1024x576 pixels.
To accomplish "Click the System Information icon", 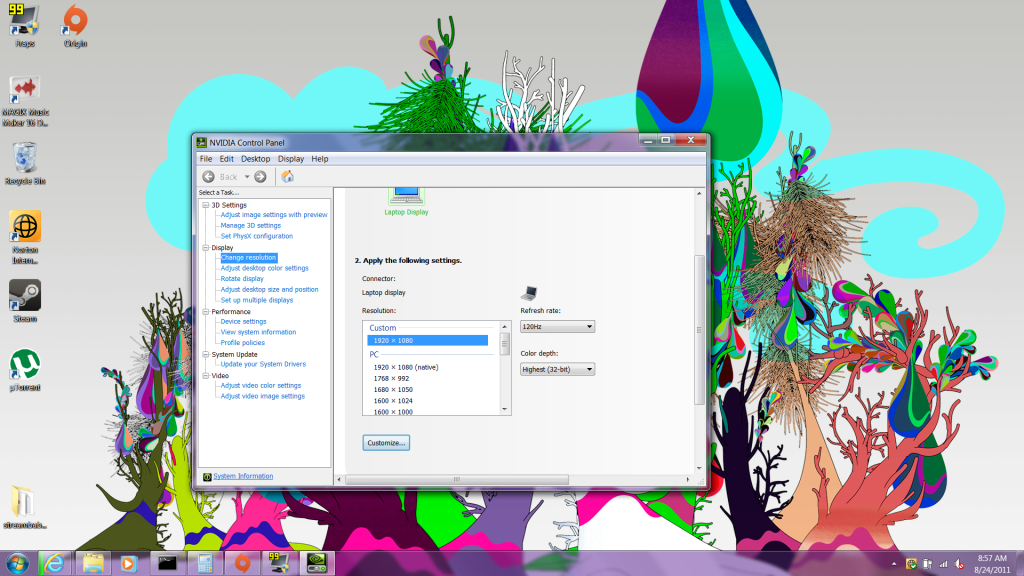I will 207,477.
